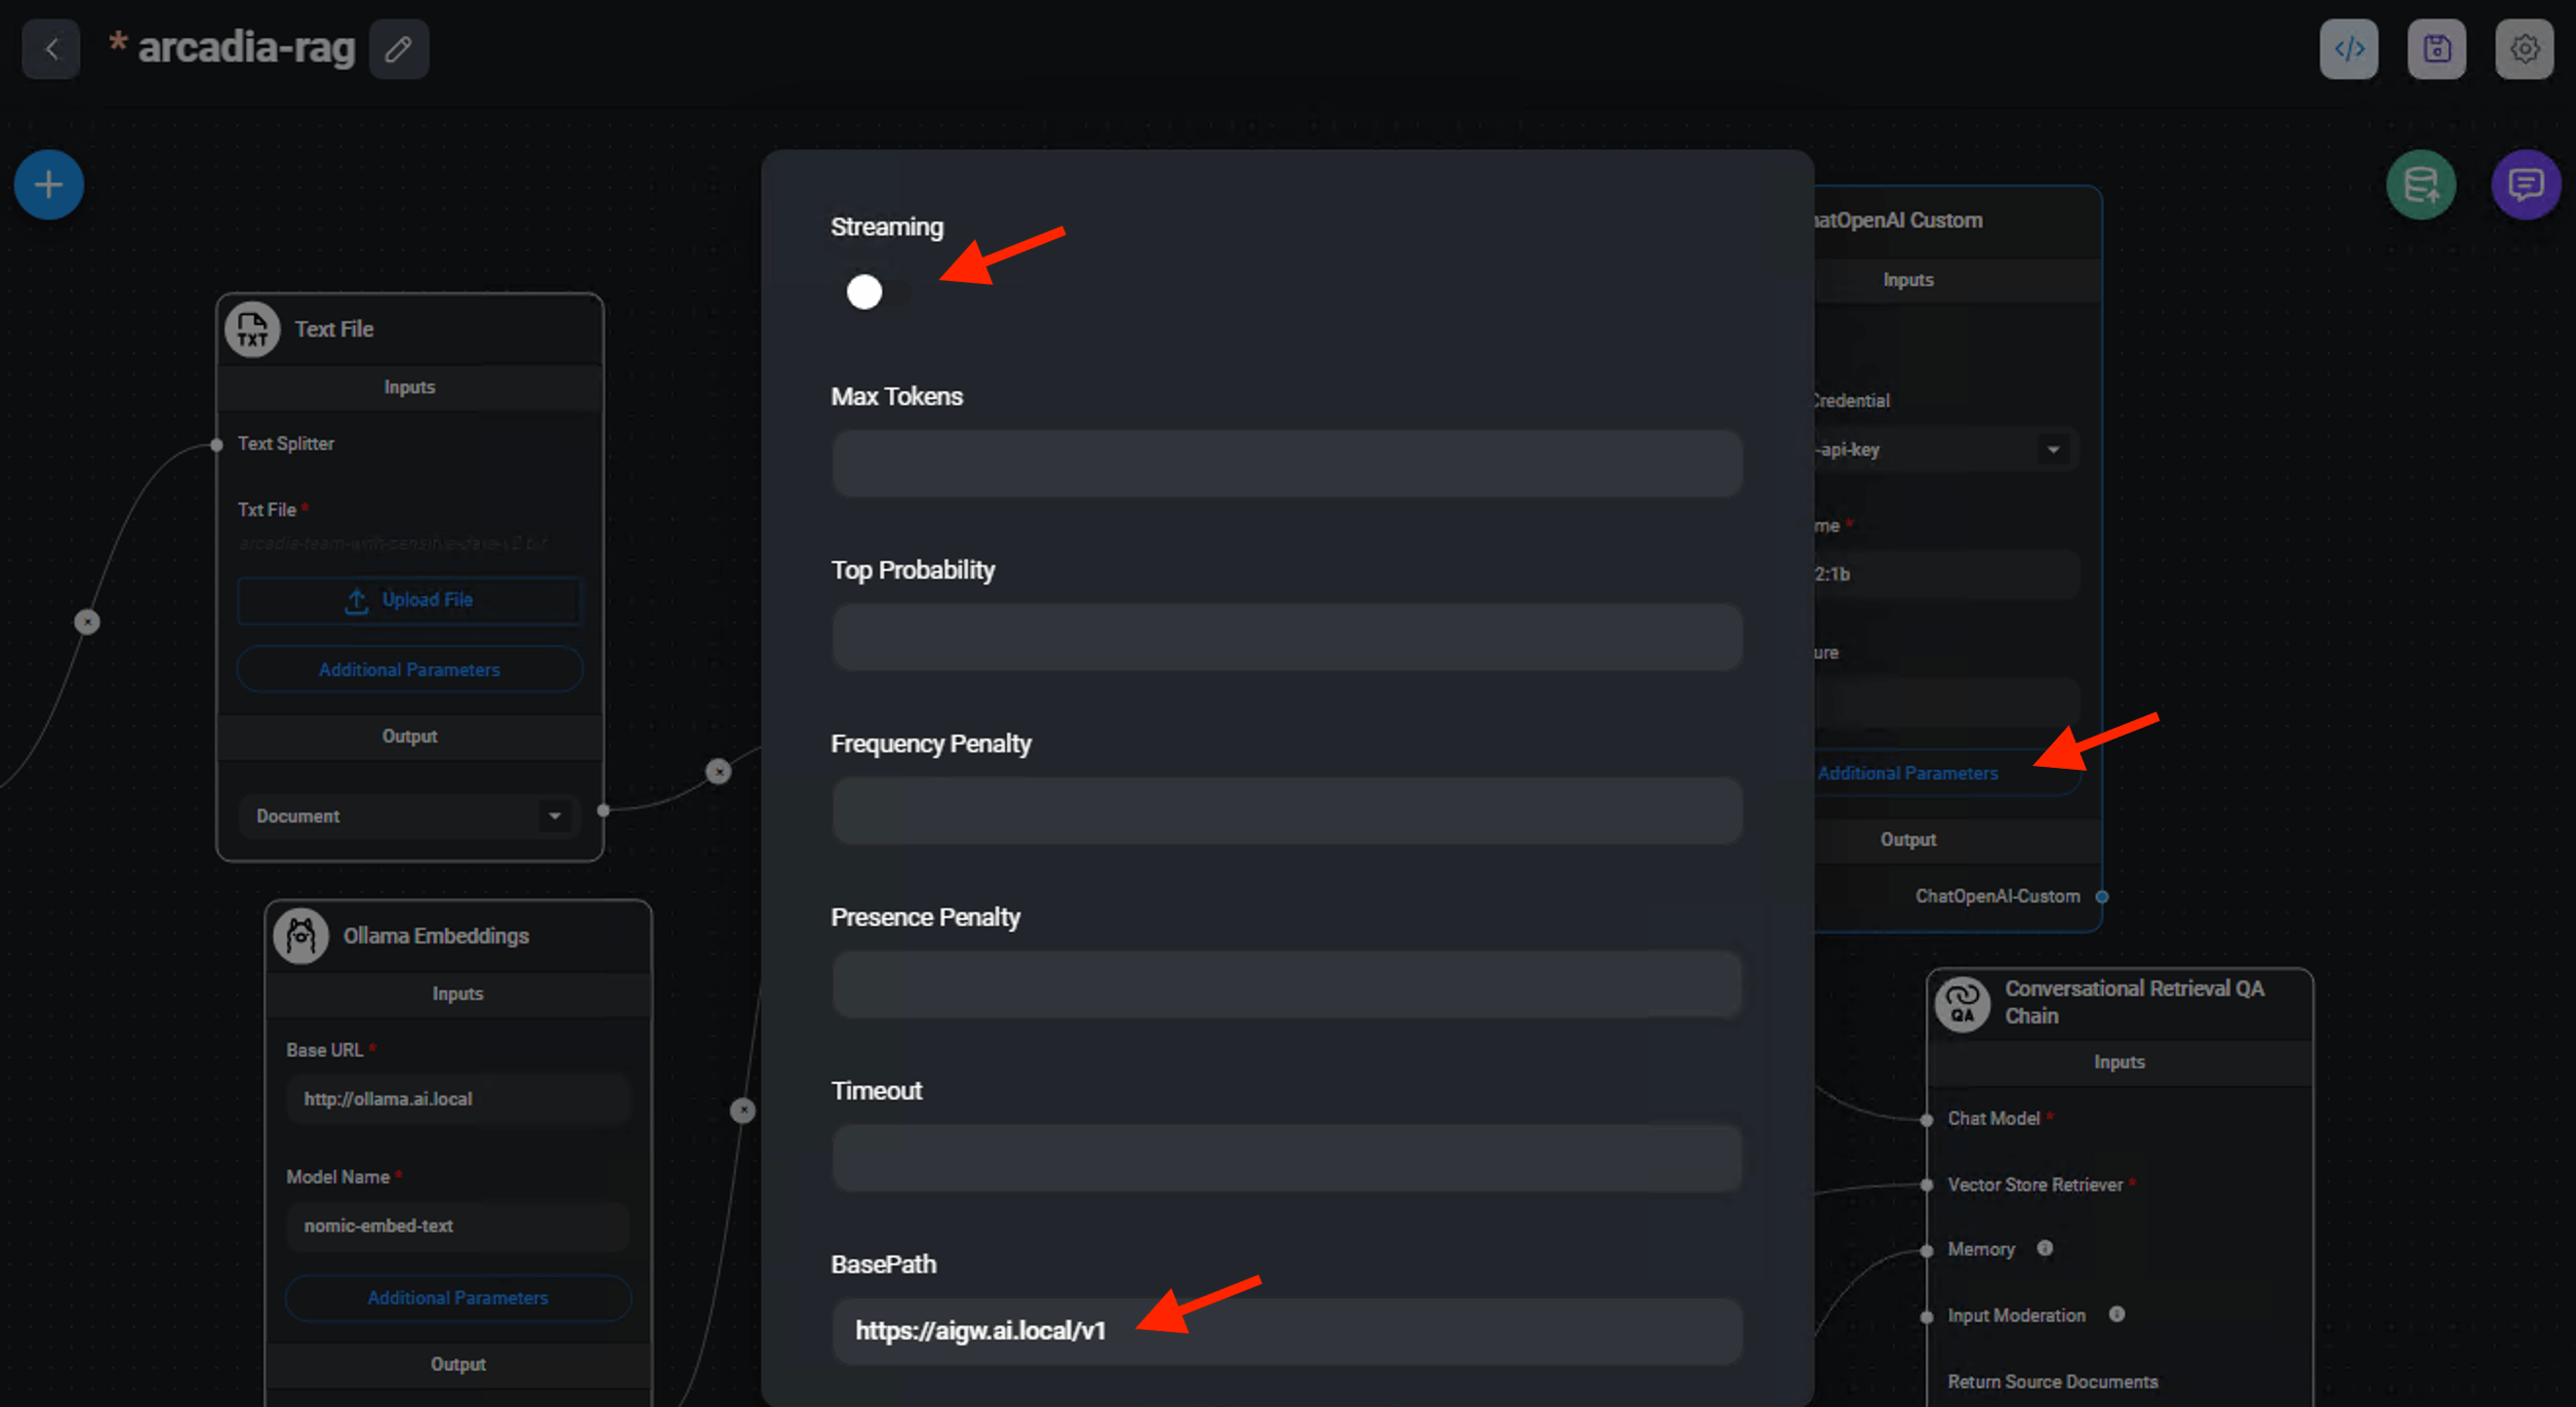Open the Credential dropdown arrow
Image resolution: width=2576 pixels, height=1407 pixels.
[x=2053, y=450]
